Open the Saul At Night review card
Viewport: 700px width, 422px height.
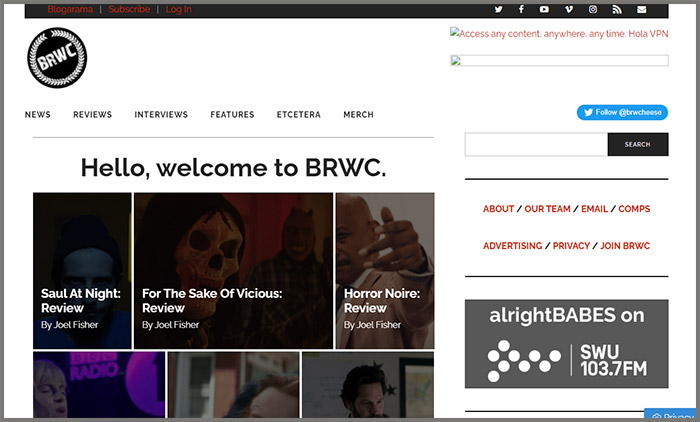point(82,271)
